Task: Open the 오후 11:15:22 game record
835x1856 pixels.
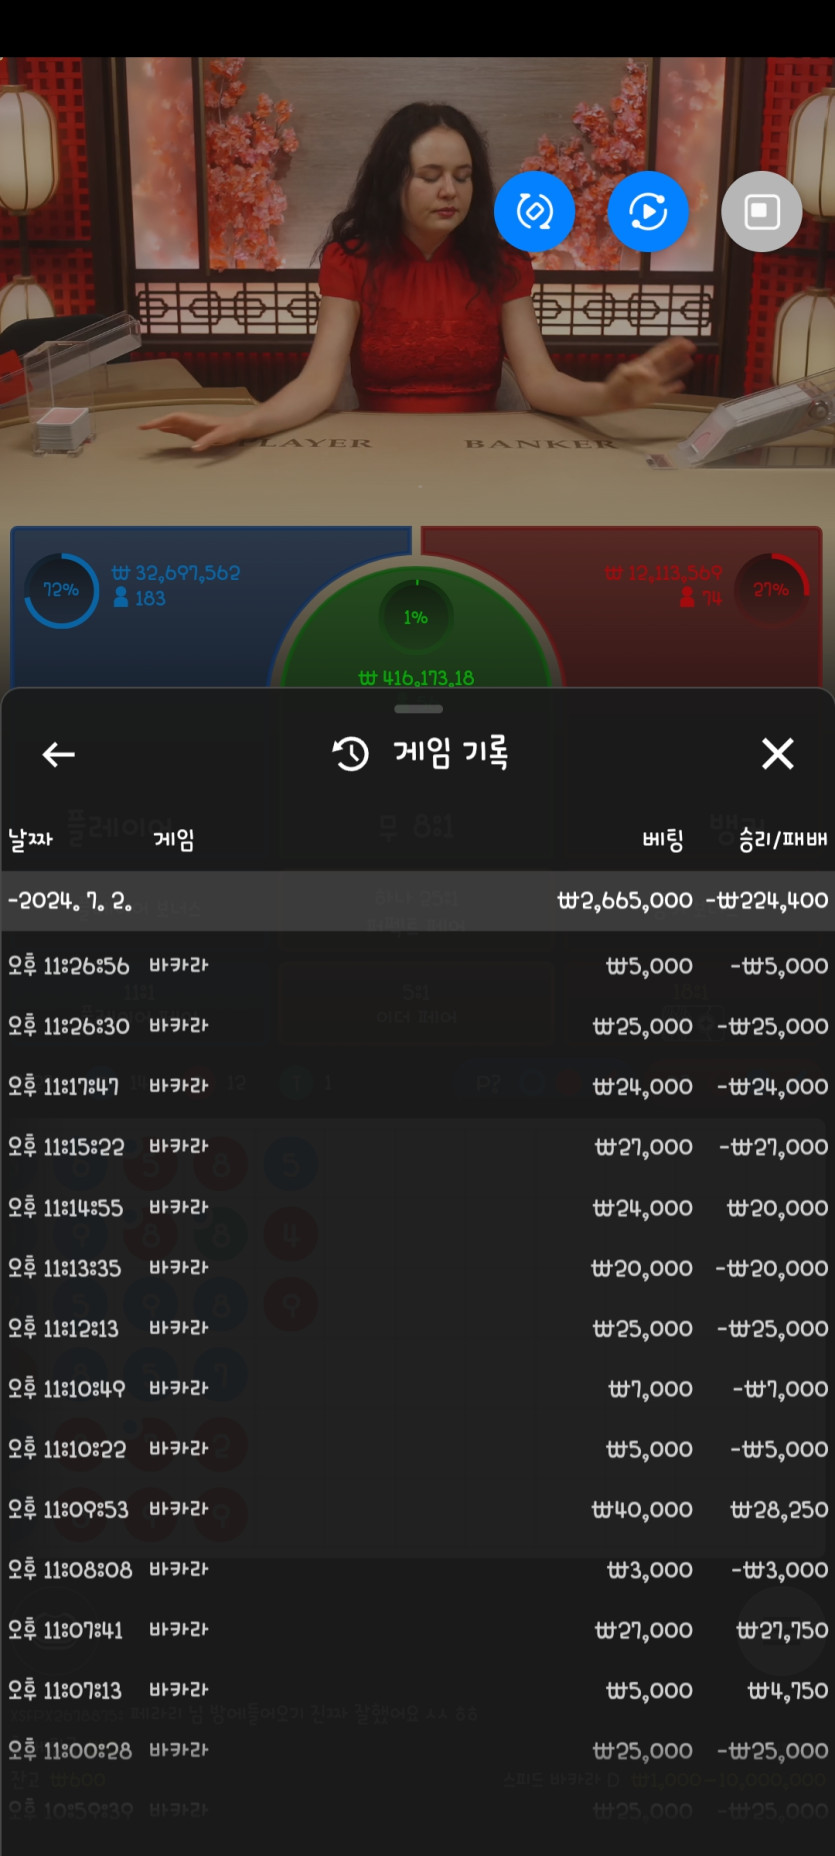Action: (418, 1147)
